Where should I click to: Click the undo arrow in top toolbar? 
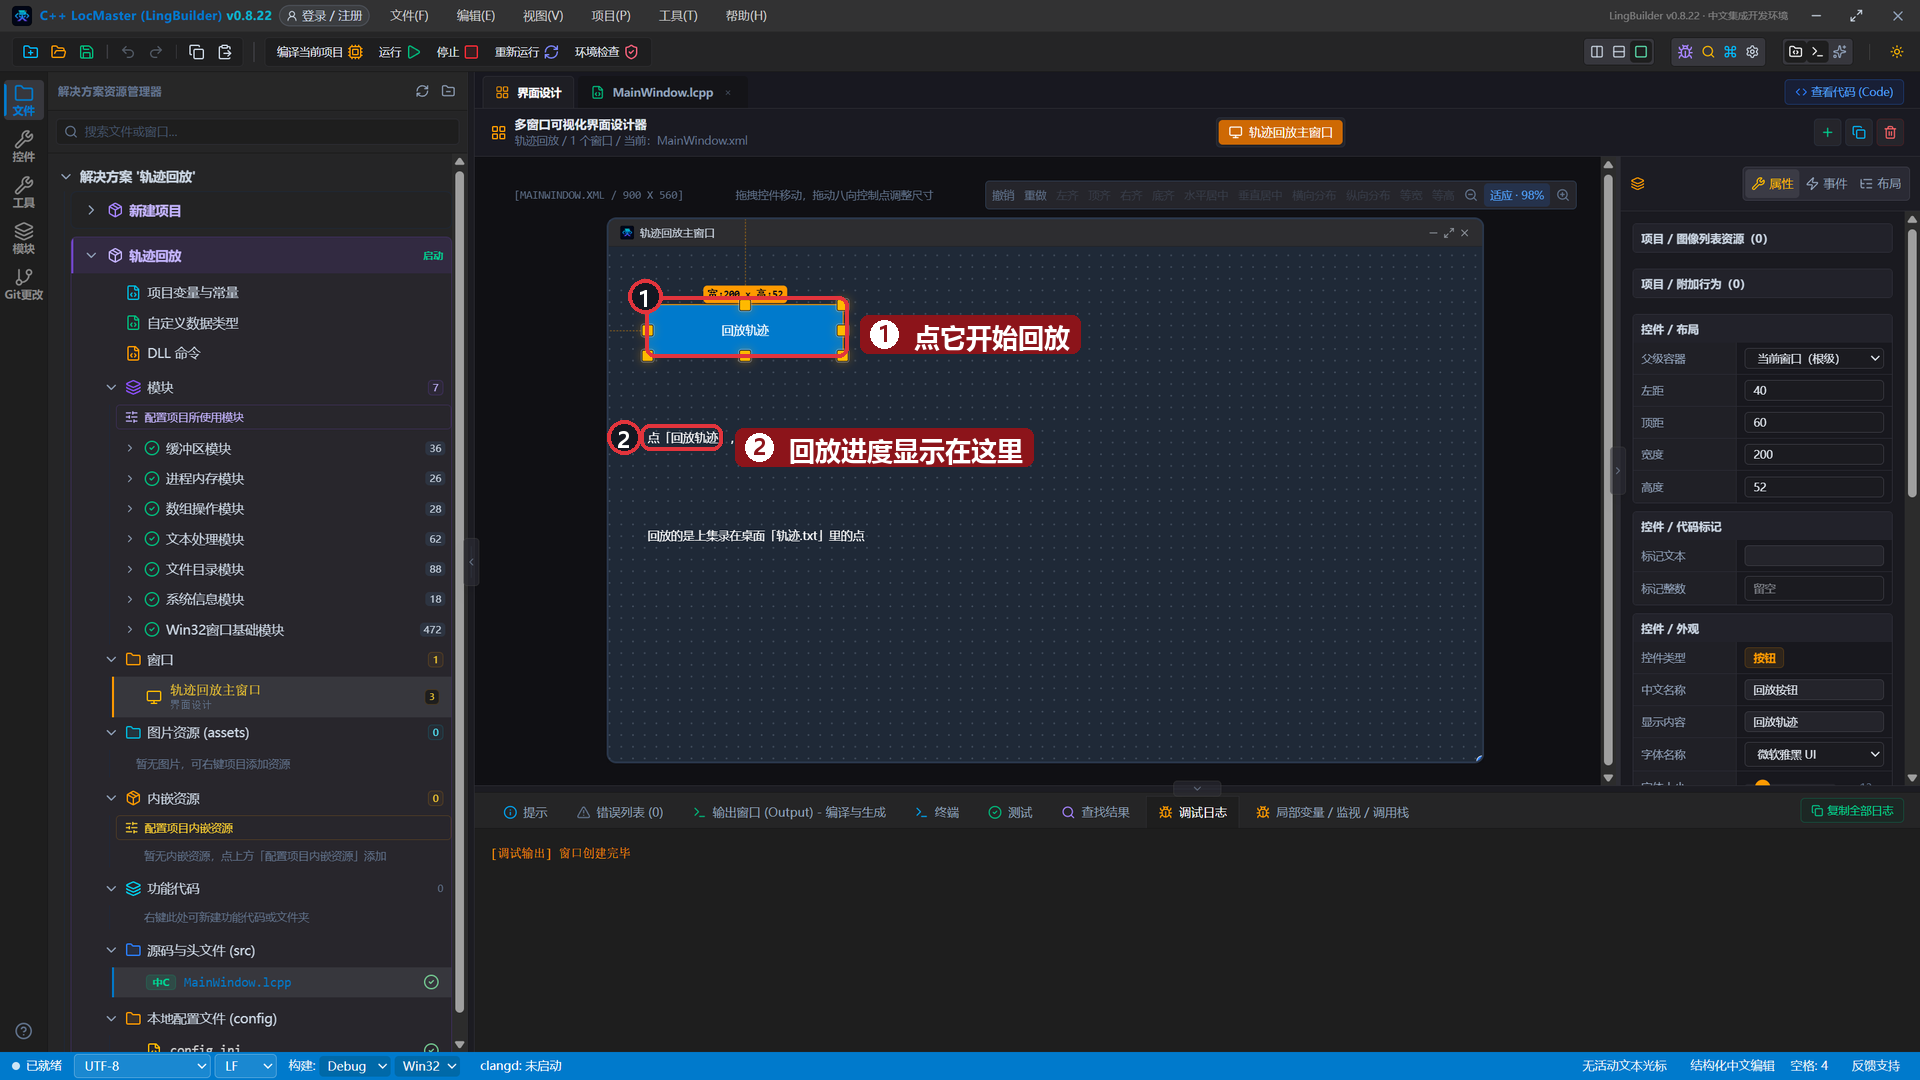click(x=128, y=52)
